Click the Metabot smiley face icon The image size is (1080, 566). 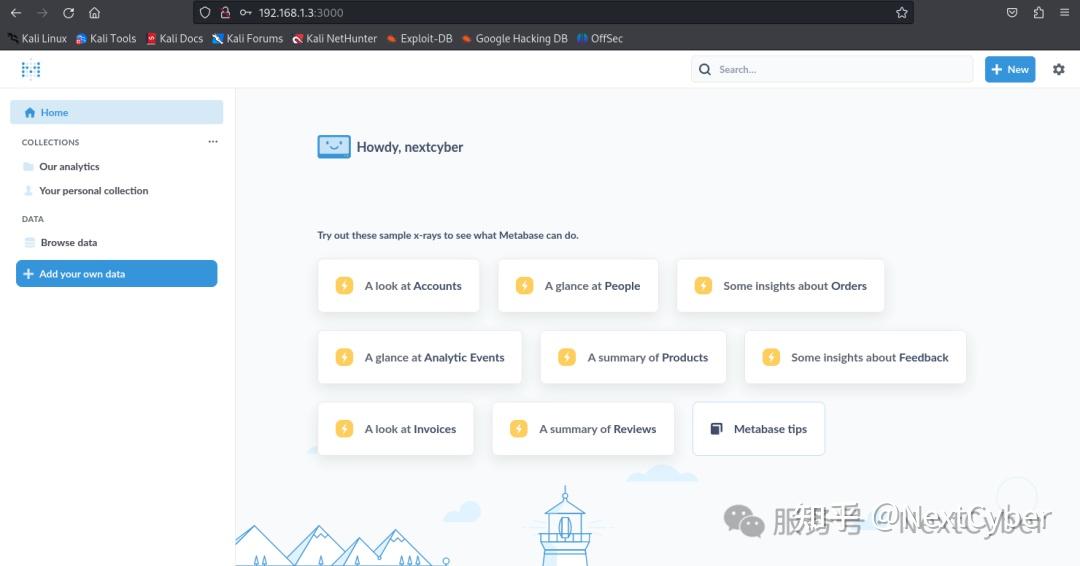pos(334,147)
